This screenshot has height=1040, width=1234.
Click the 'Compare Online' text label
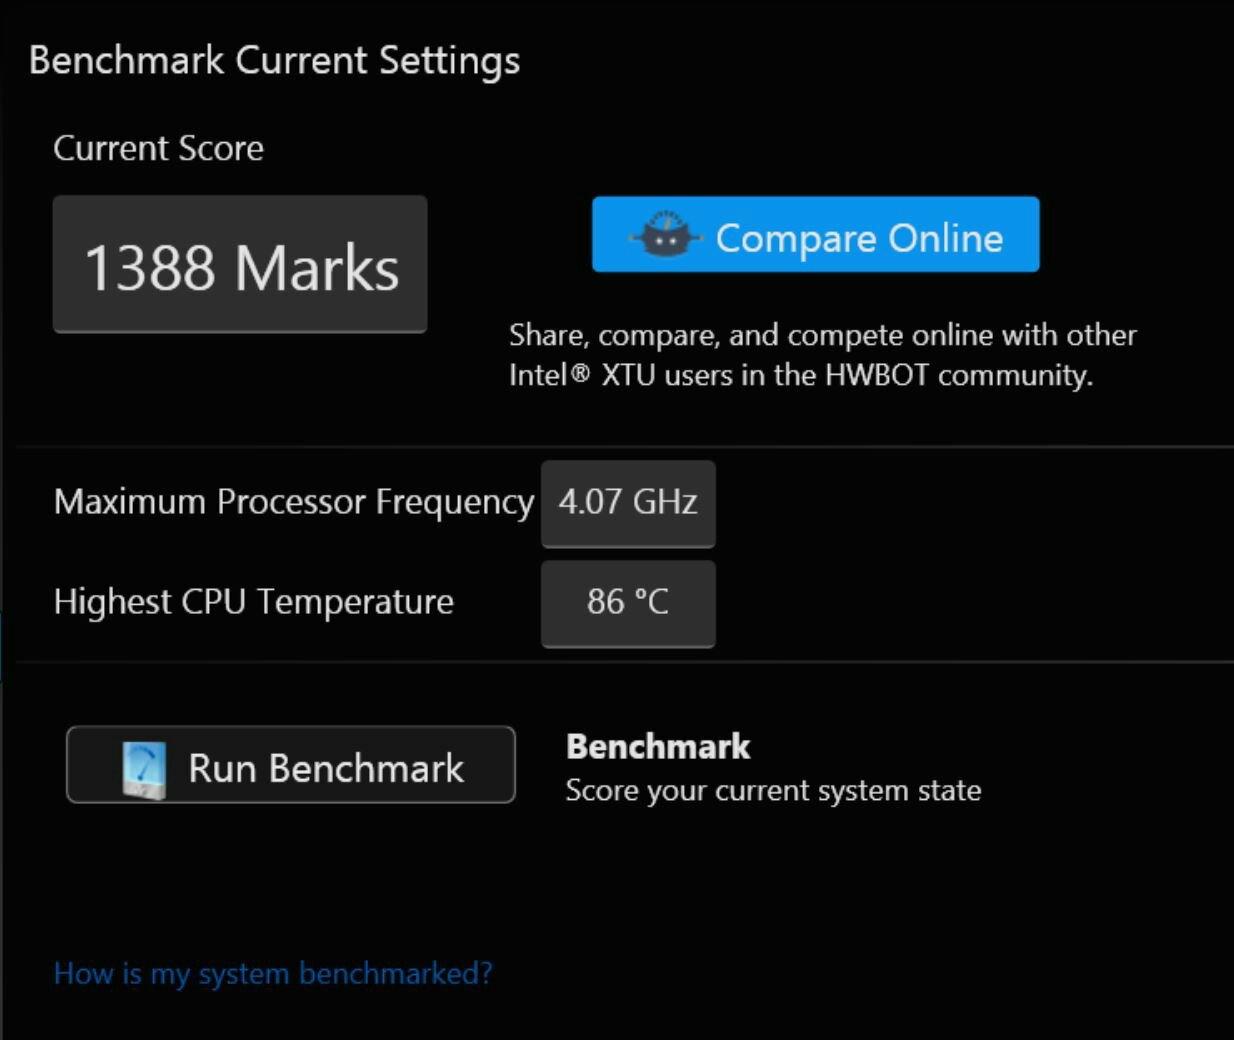tap(859, 238)
